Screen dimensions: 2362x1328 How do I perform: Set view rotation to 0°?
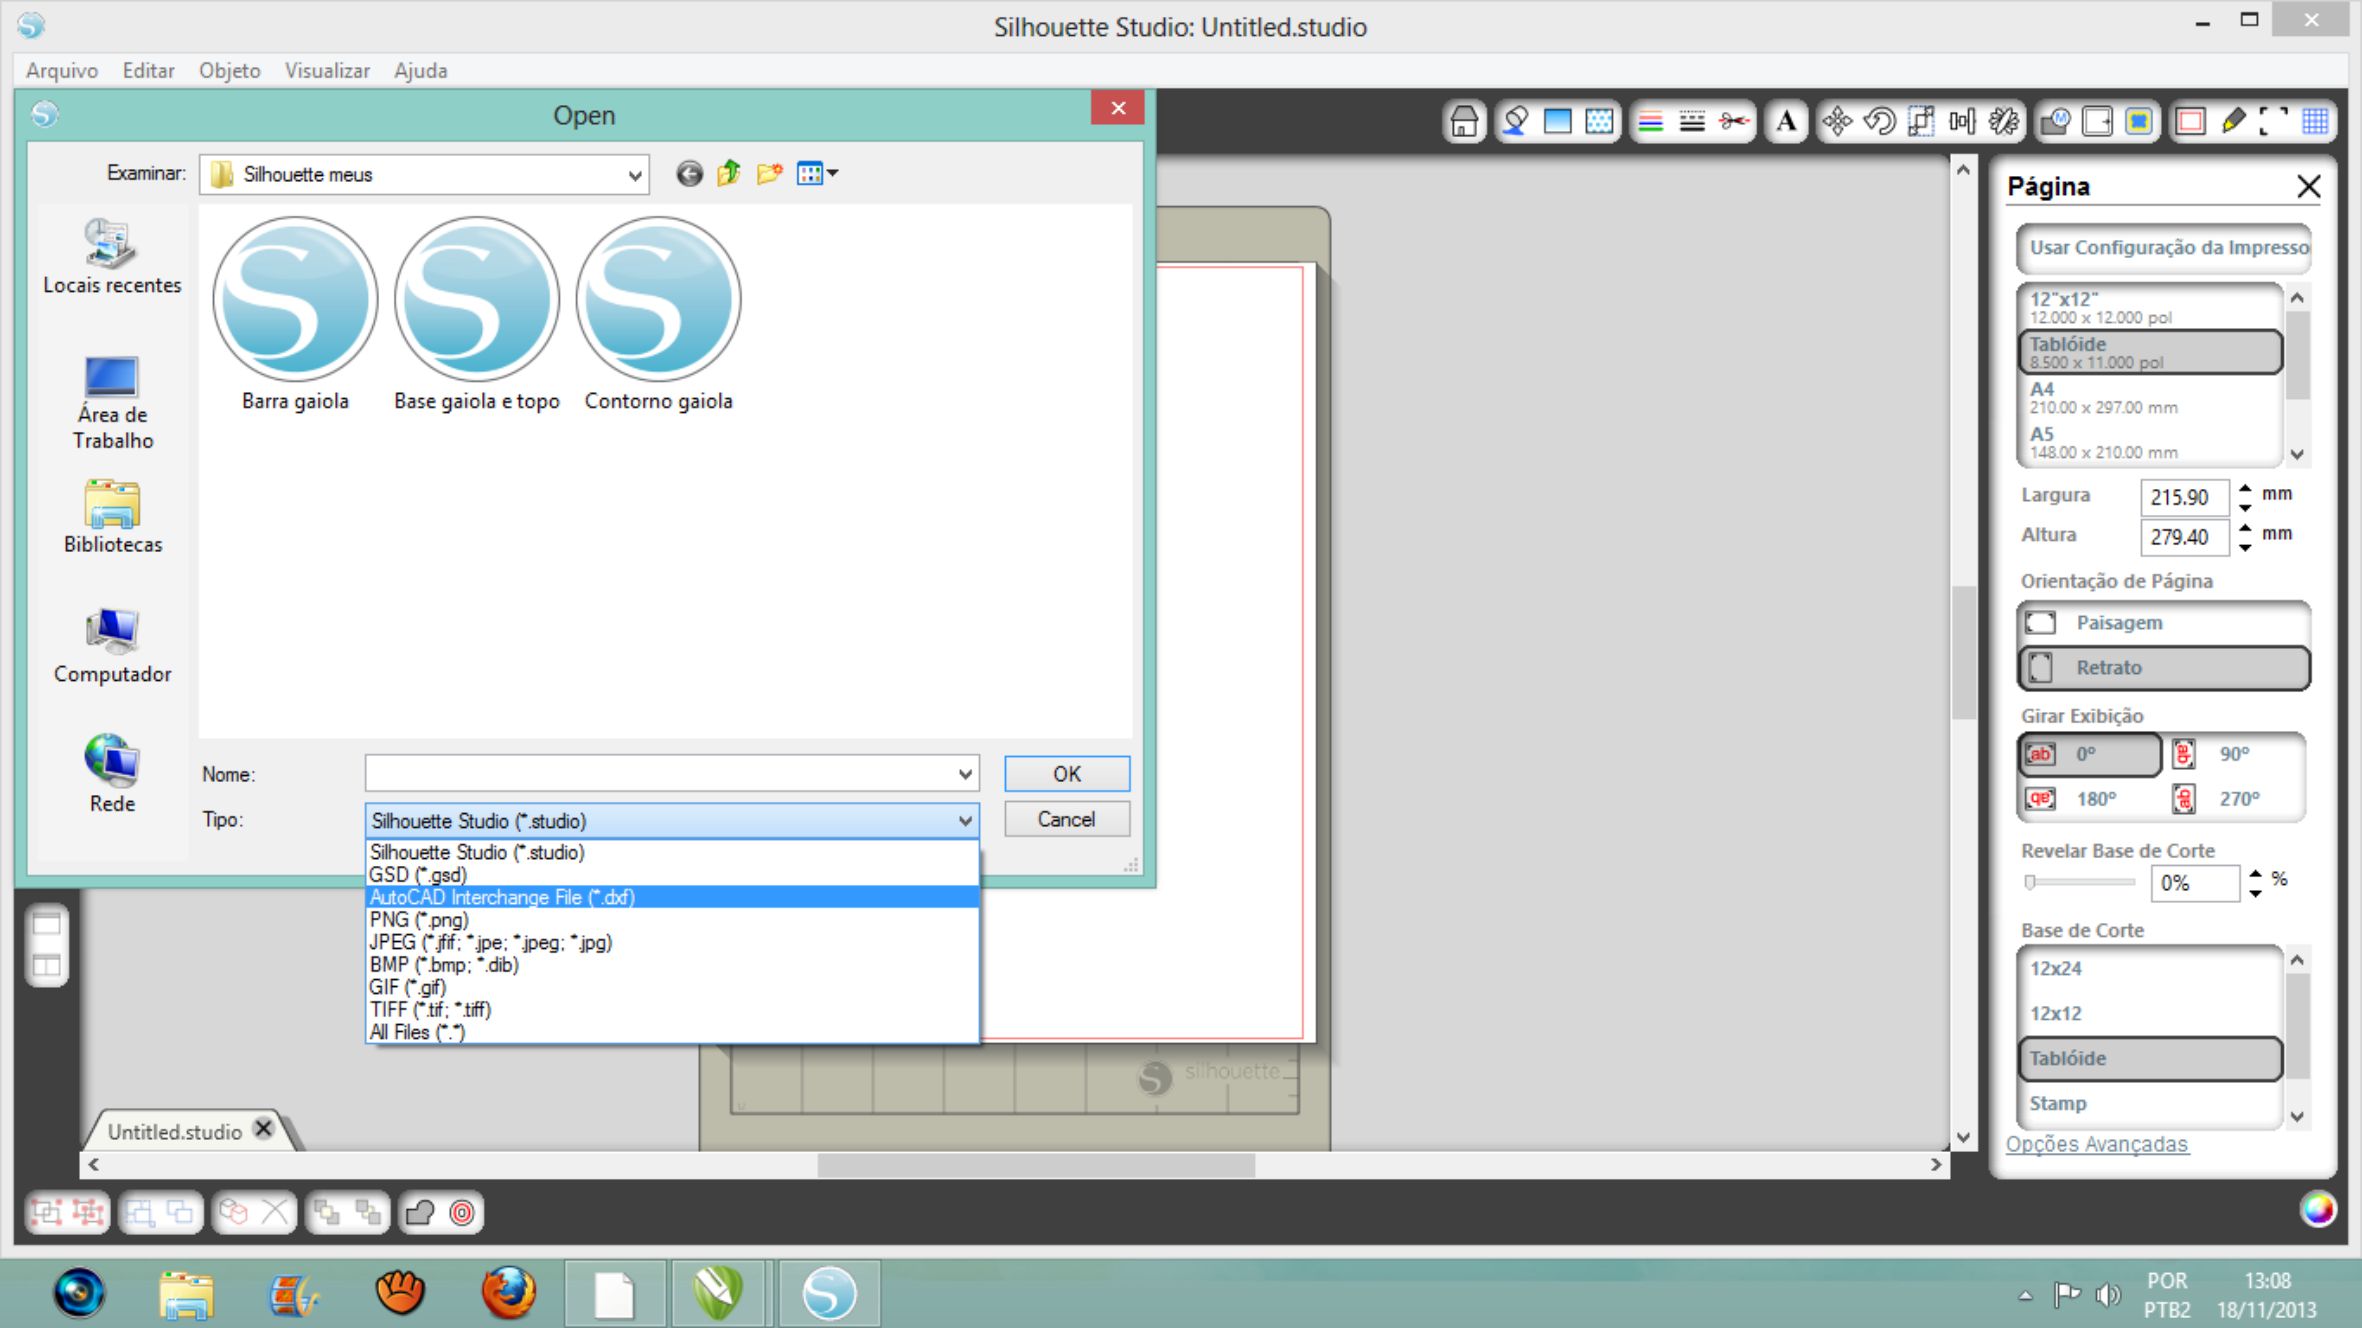pyautogui.click(x=2089, y=755)
